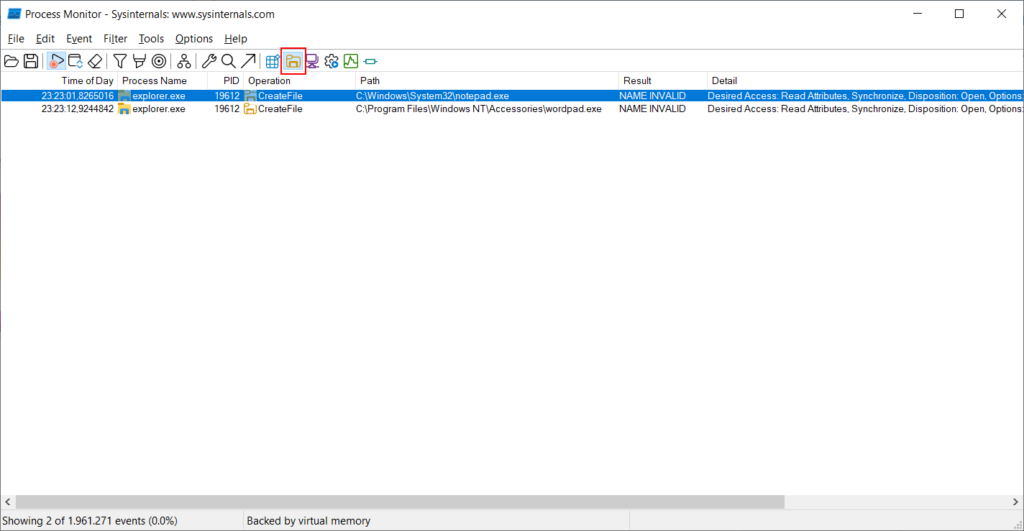The image size is (1024, 531).
Task: Toggle Show Process and Thread Activity
Action: click(332, 61)
